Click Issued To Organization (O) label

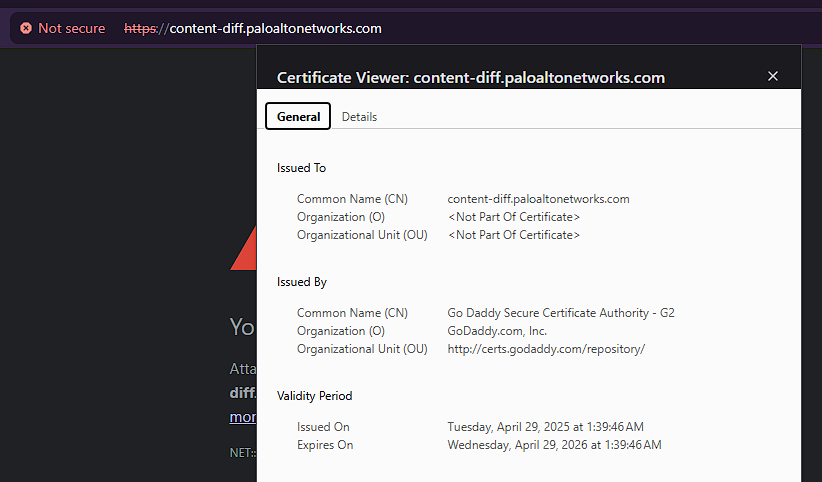(341, 217)
